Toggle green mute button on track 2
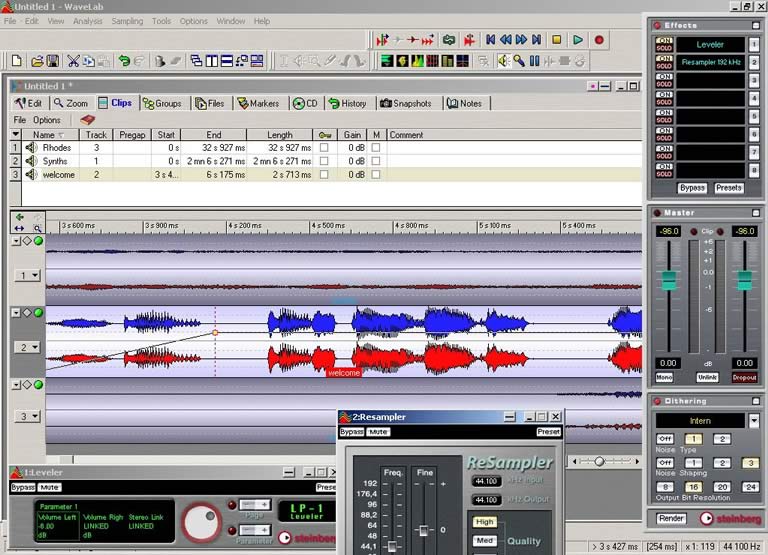Viewport: 768px width, 555px height. [38, 313]
